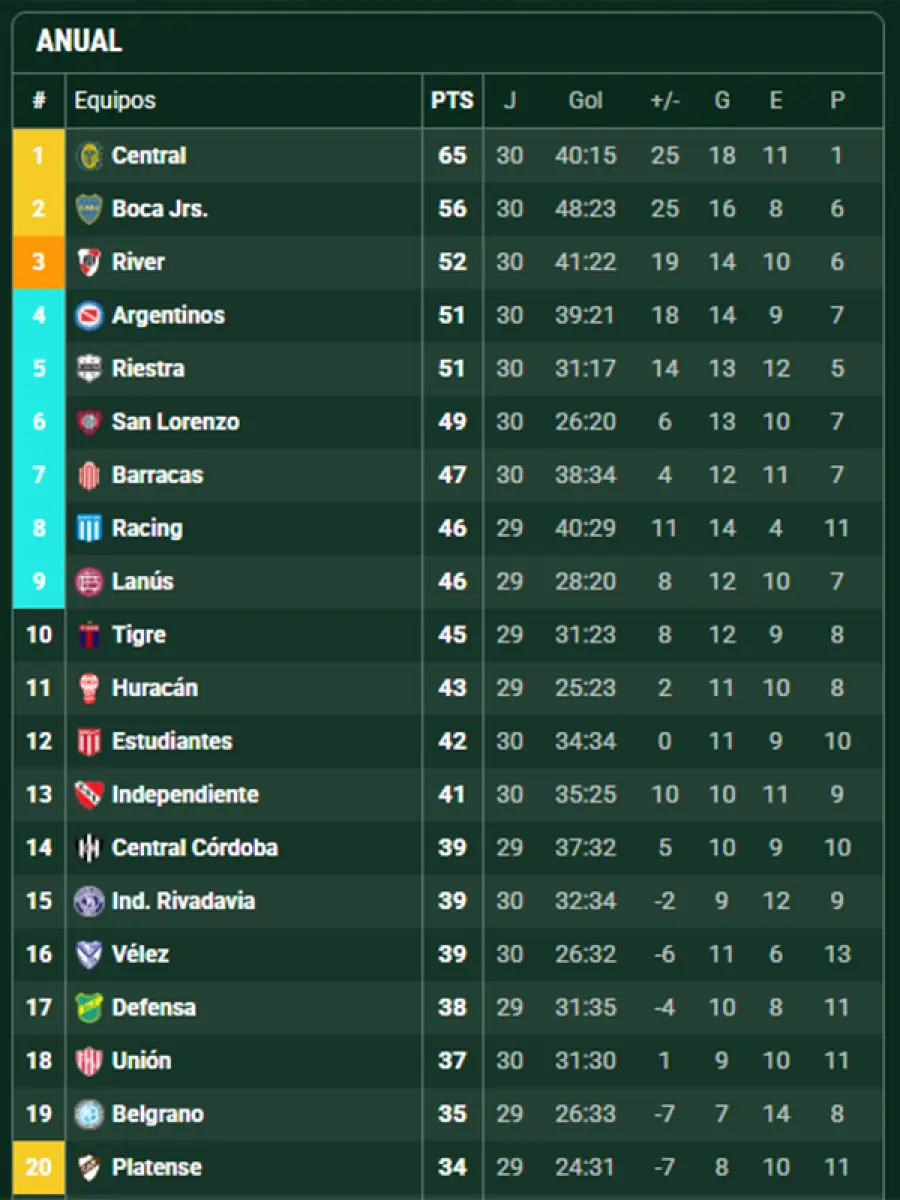Screen dimensions: 900x1200
Task: Click the Belgrano light blue crest
Action: point(89,1114)
